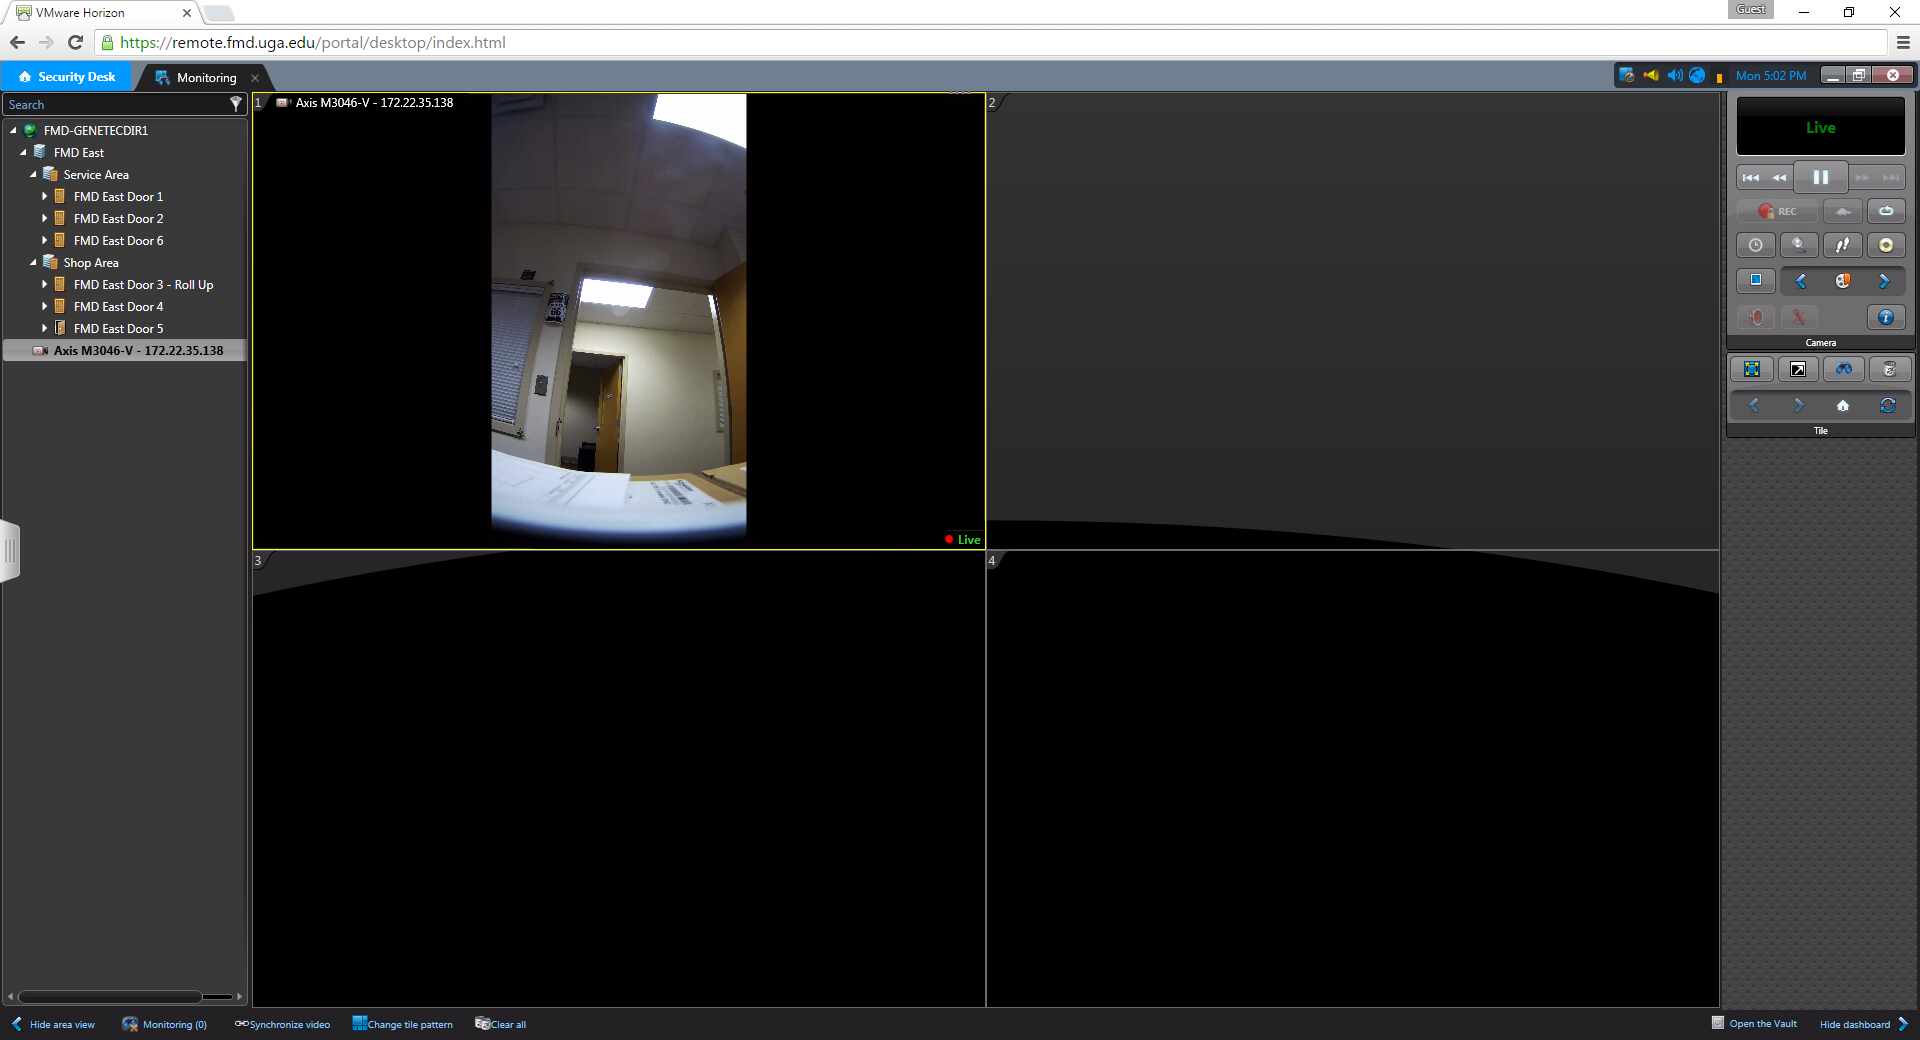
Task: Click the rewind button in camera controls
Action: click(1779, 178)
